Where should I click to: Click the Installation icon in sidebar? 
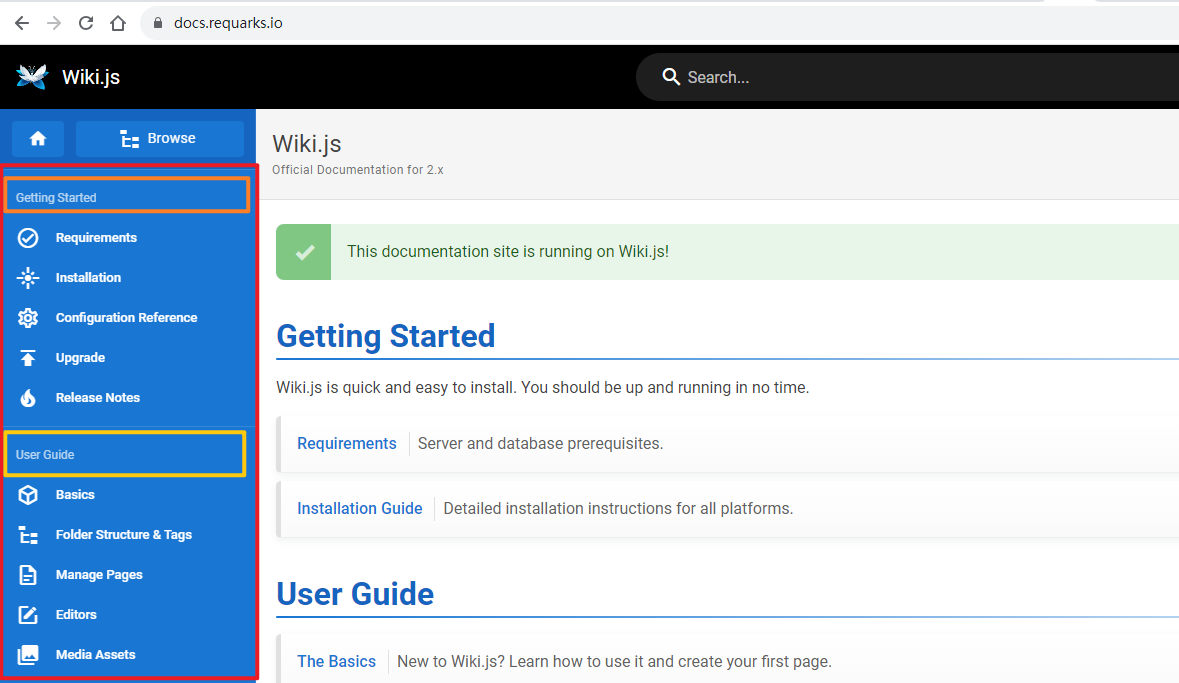[28, 278]
